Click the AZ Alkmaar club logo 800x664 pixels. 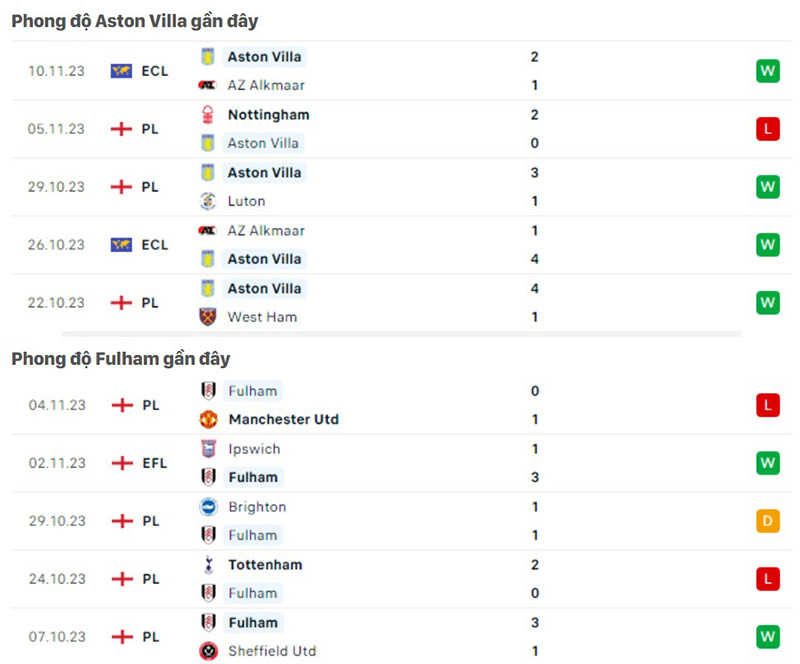[207, 85]
